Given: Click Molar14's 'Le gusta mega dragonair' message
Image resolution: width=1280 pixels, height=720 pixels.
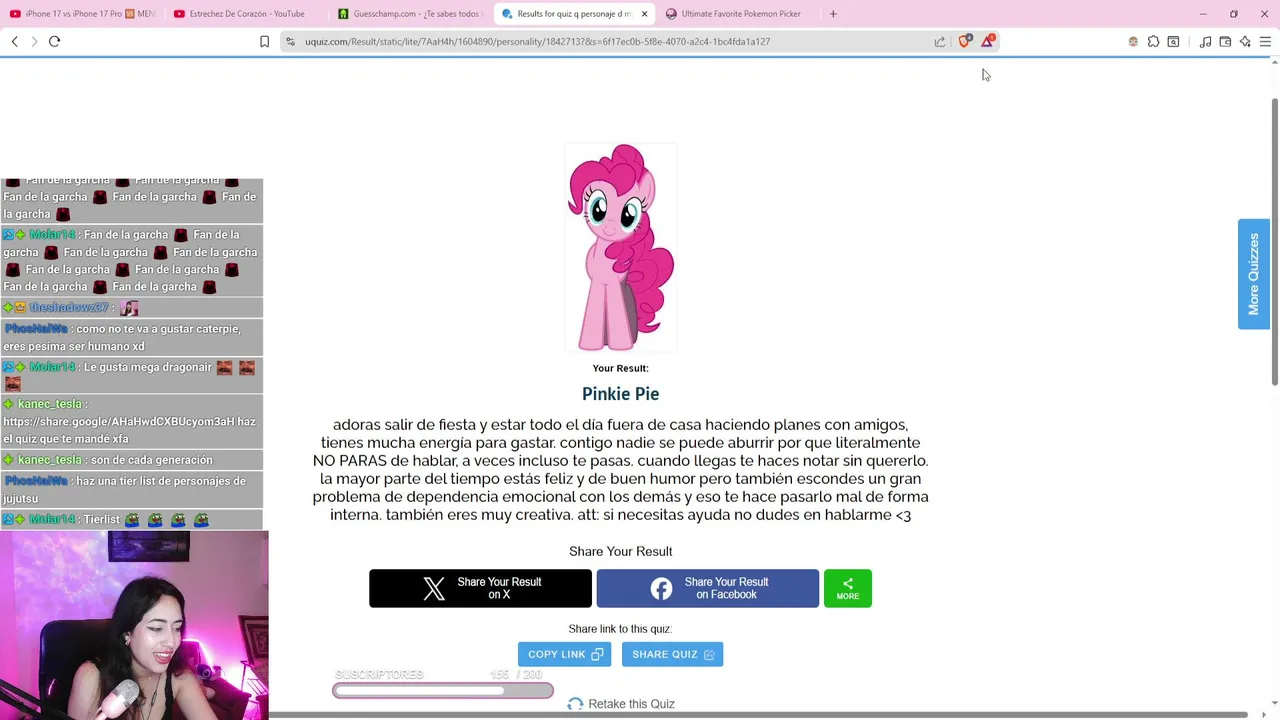Looking at the screenshot, I should coord(131,375).
